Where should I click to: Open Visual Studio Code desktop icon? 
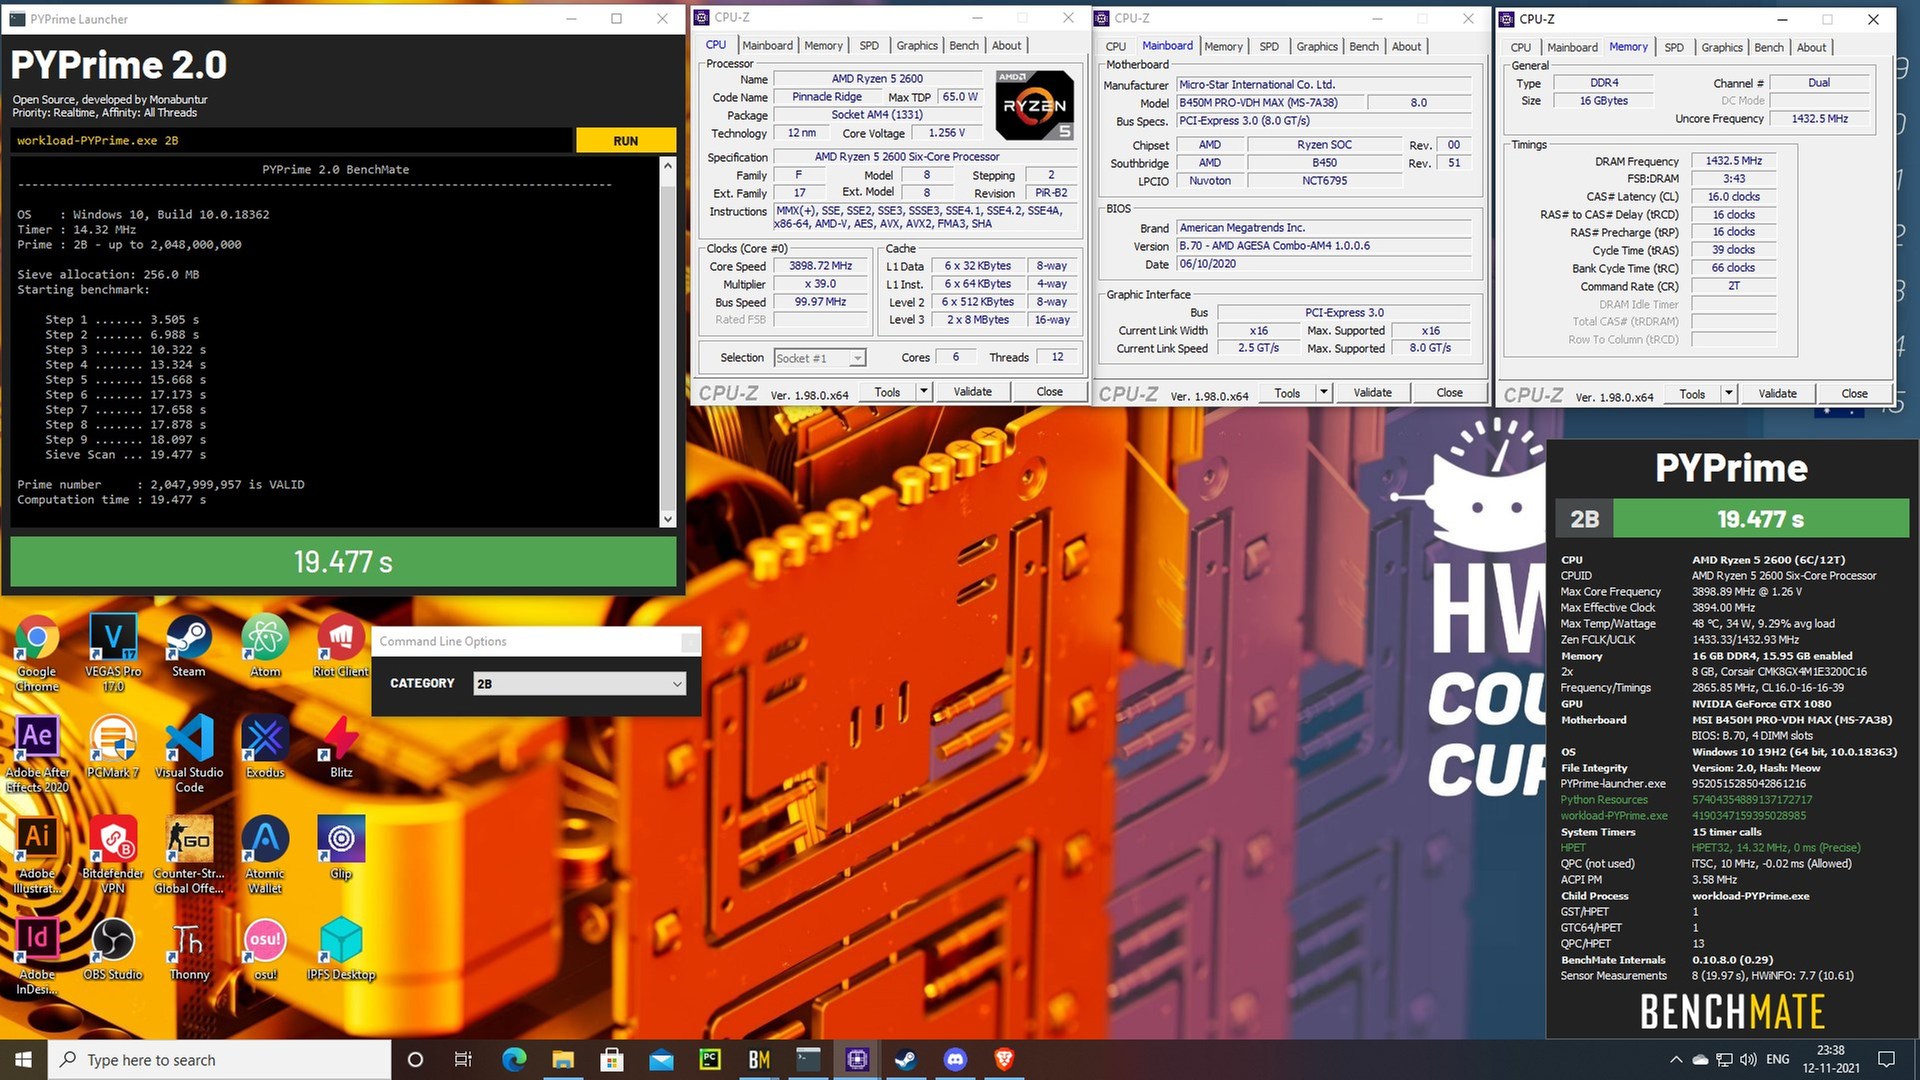[189, 753]
